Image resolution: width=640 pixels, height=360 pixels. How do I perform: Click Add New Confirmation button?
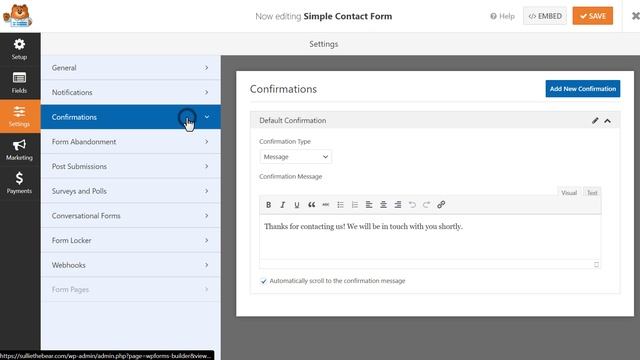(582, 89)
